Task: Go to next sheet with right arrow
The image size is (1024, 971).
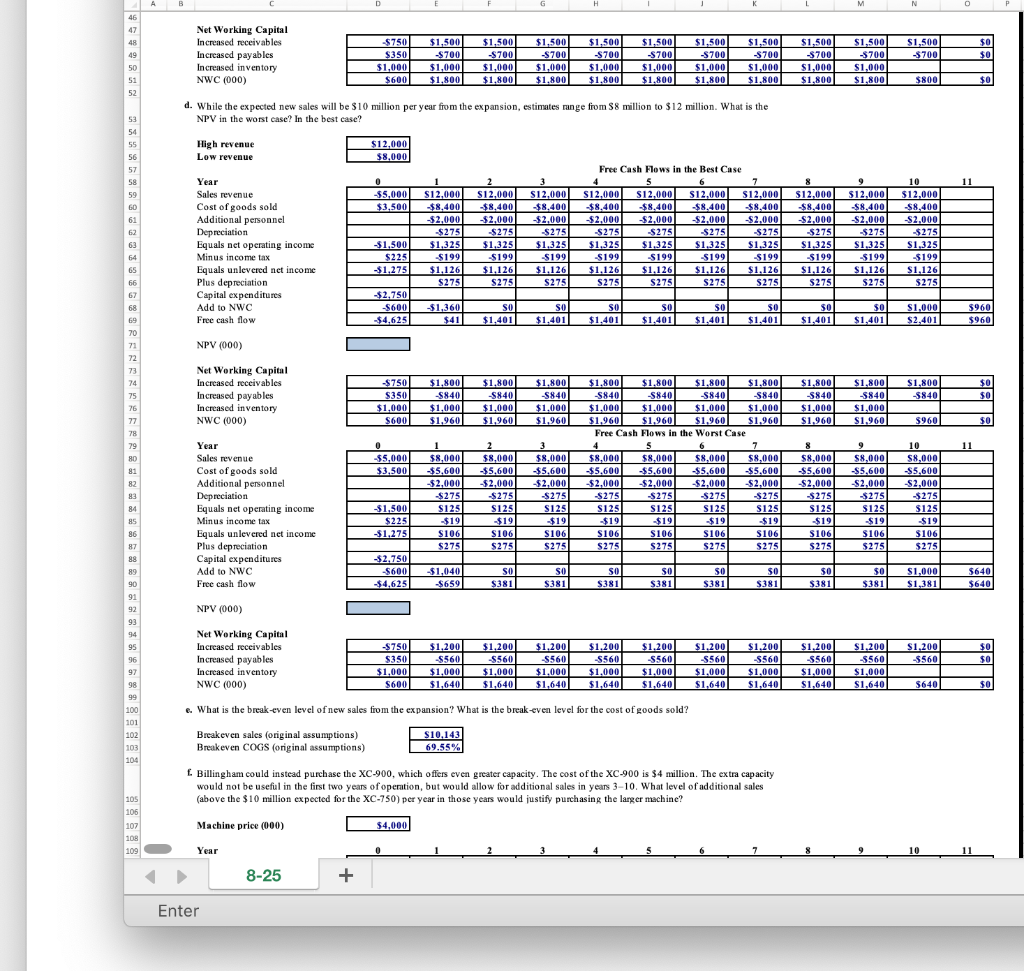Action: click(x=182, y=876)
